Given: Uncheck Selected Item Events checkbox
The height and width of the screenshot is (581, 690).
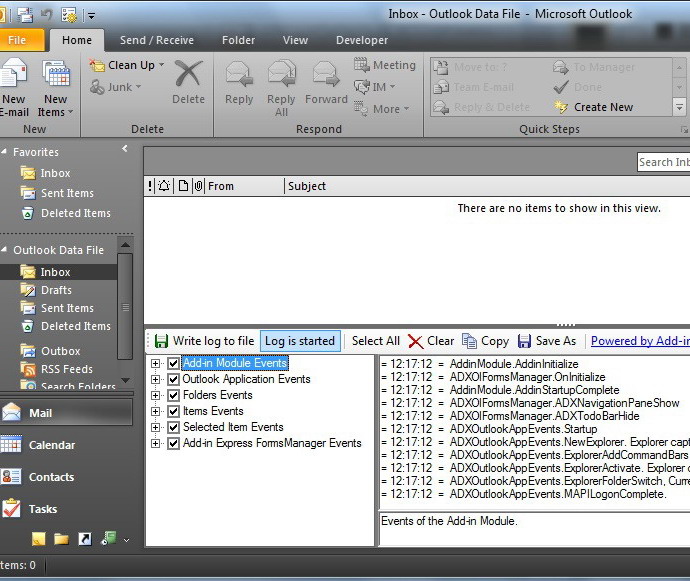Looking at the screenshot, I should [173, 427].
